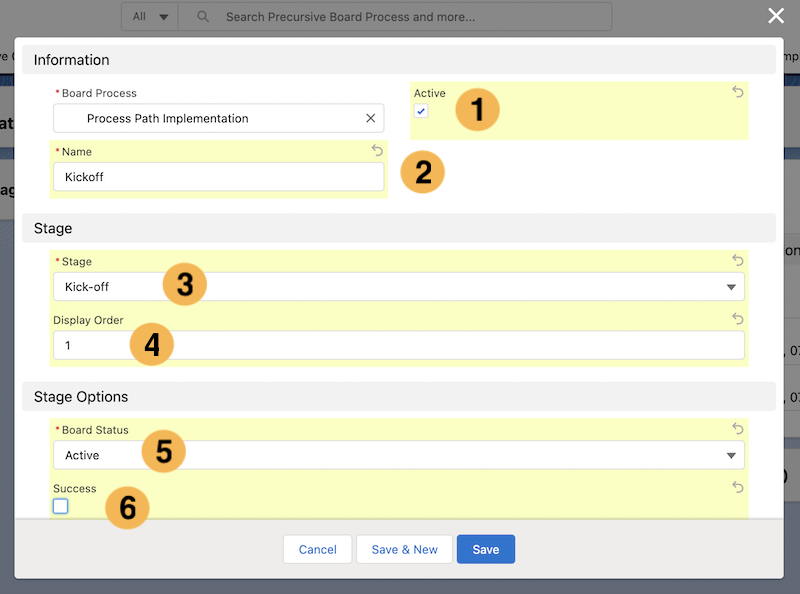Screen dimensions: 800x594
Task: Revert the Display Order value
Action: (x=737, y=320)
